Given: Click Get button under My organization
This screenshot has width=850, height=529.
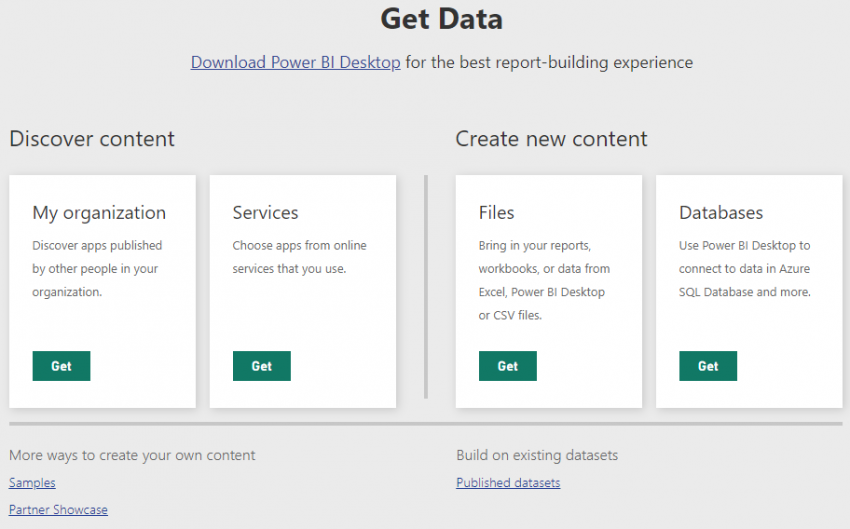Looking at the screenshot, I should 61,366.
